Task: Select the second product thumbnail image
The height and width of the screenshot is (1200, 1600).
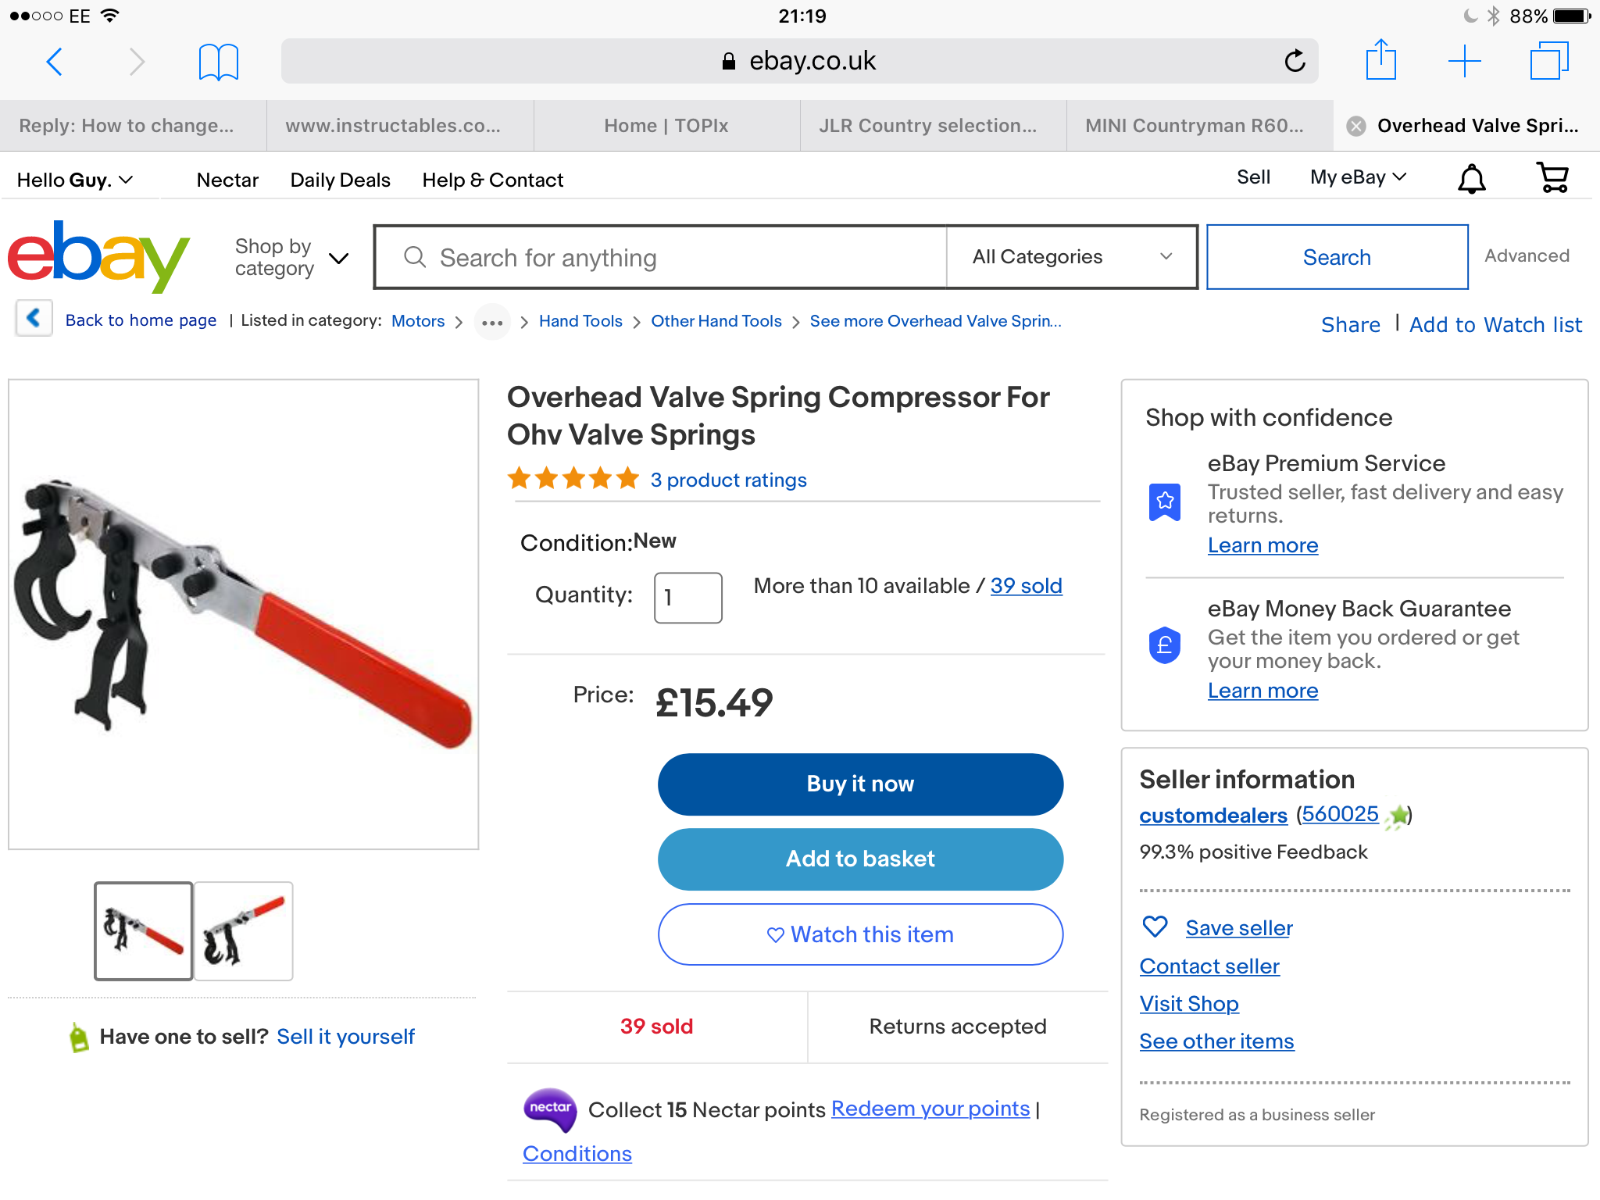Action: (243, 931)
